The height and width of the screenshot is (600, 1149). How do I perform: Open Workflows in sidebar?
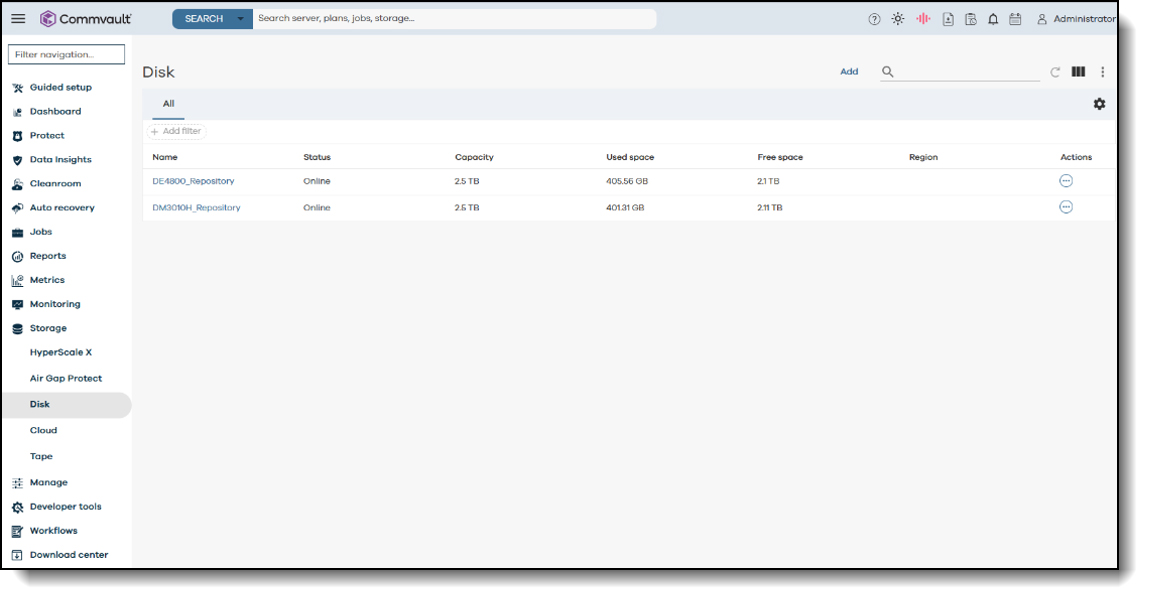click(x=53, y=531)
